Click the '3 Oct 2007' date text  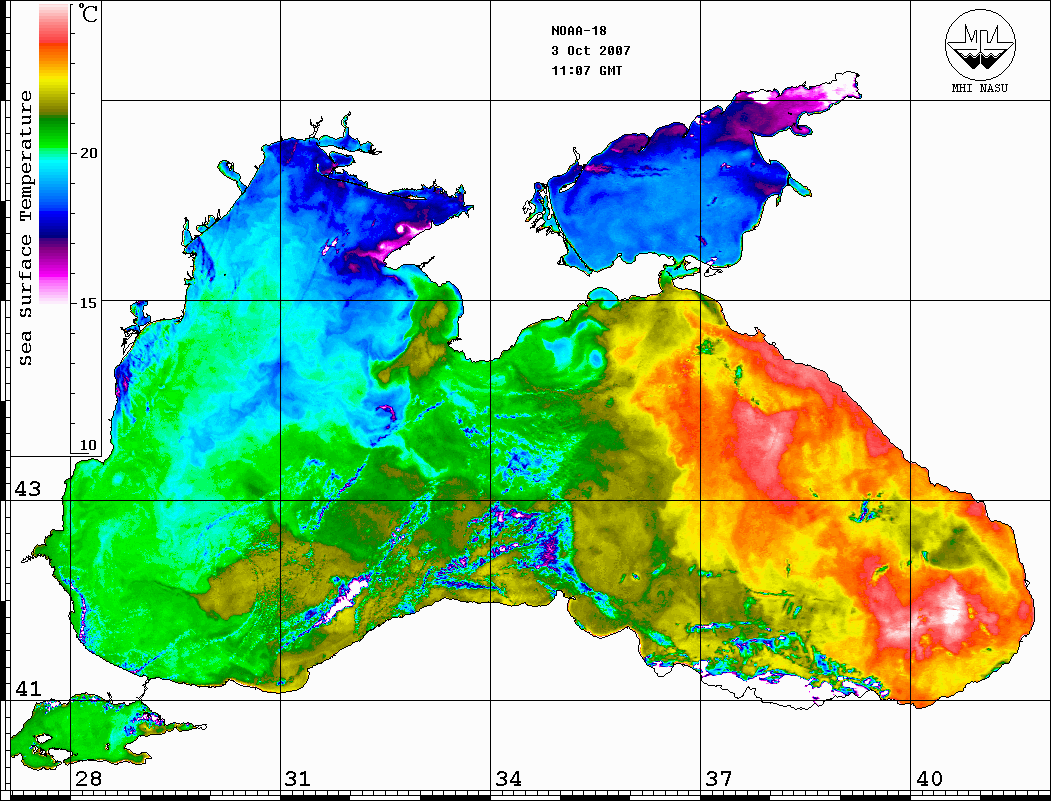(591, 51)
